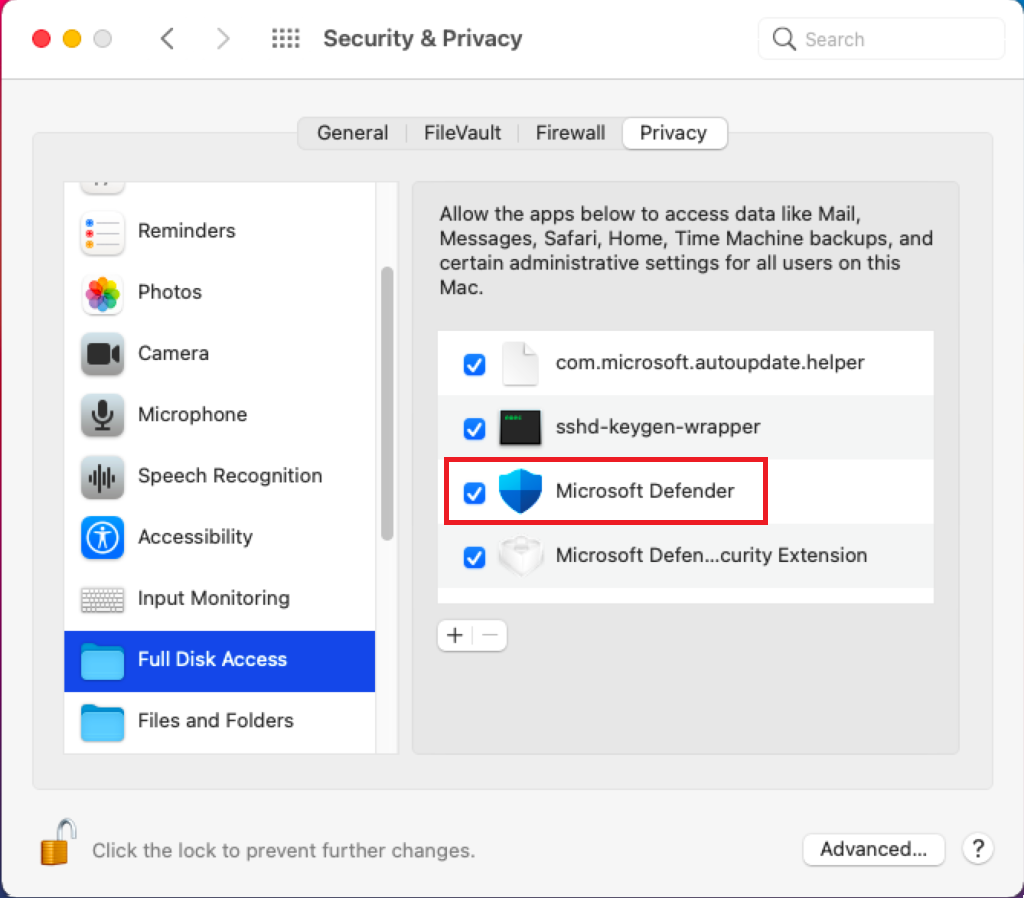Toggle the sshd-keygen-wrapper checkbox
Viewport: 1024px width, 898px height.
pyautogui.click(x=474, y=428)
